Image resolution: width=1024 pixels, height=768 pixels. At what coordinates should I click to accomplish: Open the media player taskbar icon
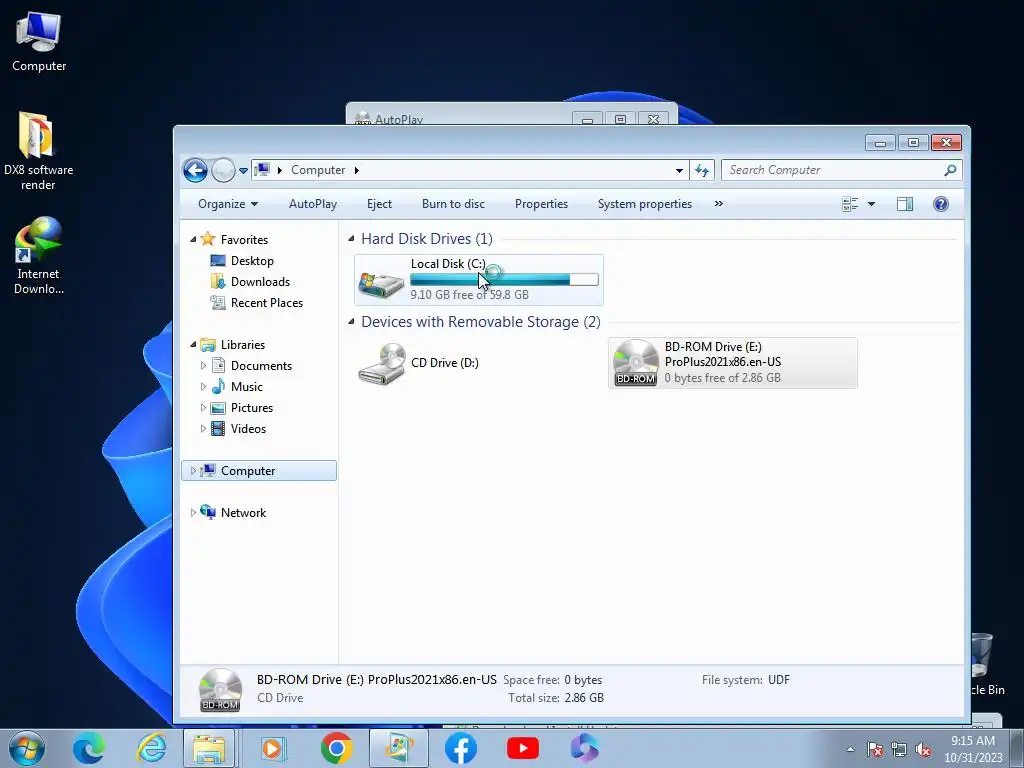point(272,748)
